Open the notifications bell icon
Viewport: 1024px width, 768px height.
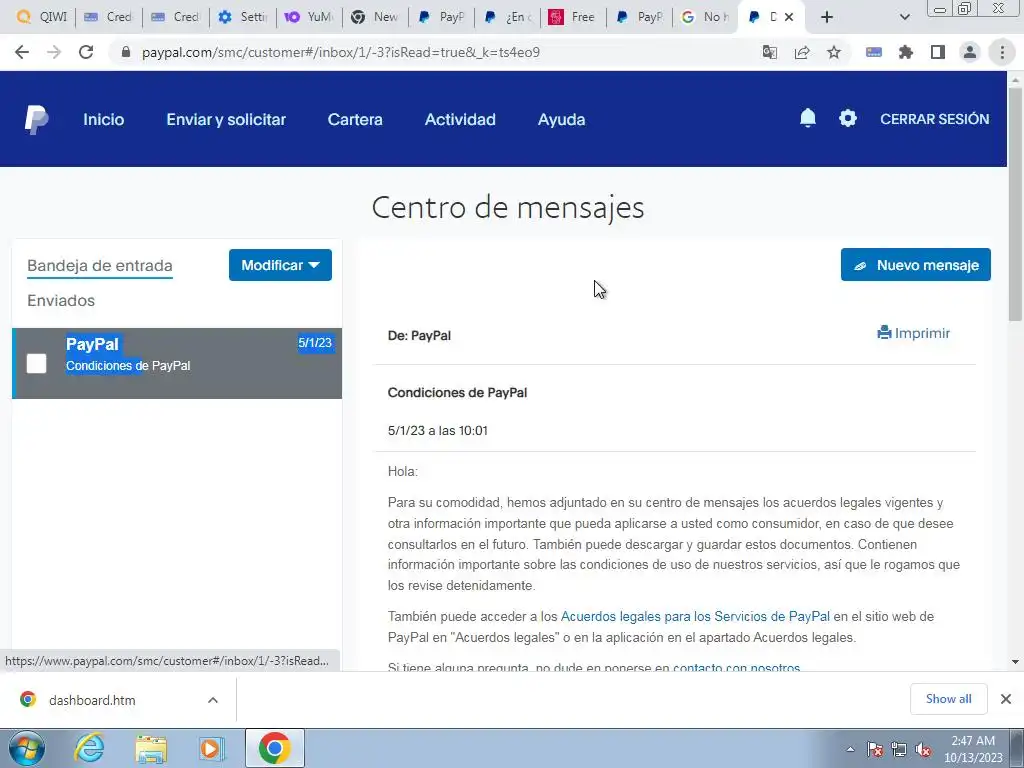click(x=808, y=118)
